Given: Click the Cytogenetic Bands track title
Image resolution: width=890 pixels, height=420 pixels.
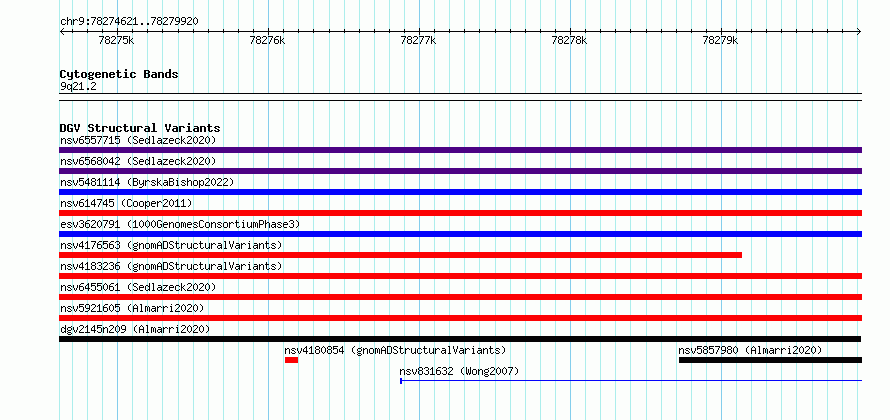Looking at the screenshot, I should 119,74.
